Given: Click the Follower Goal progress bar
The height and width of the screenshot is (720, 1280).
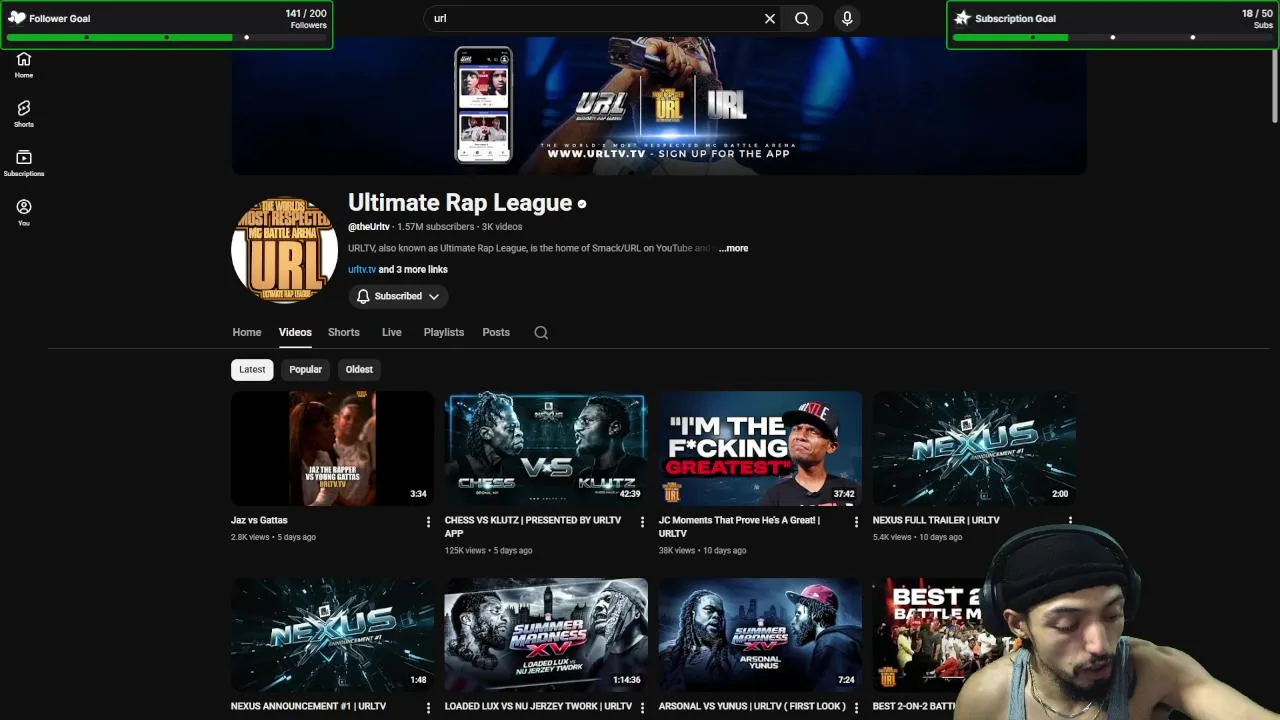Looking at the screenshot, I should click(167, 37).
